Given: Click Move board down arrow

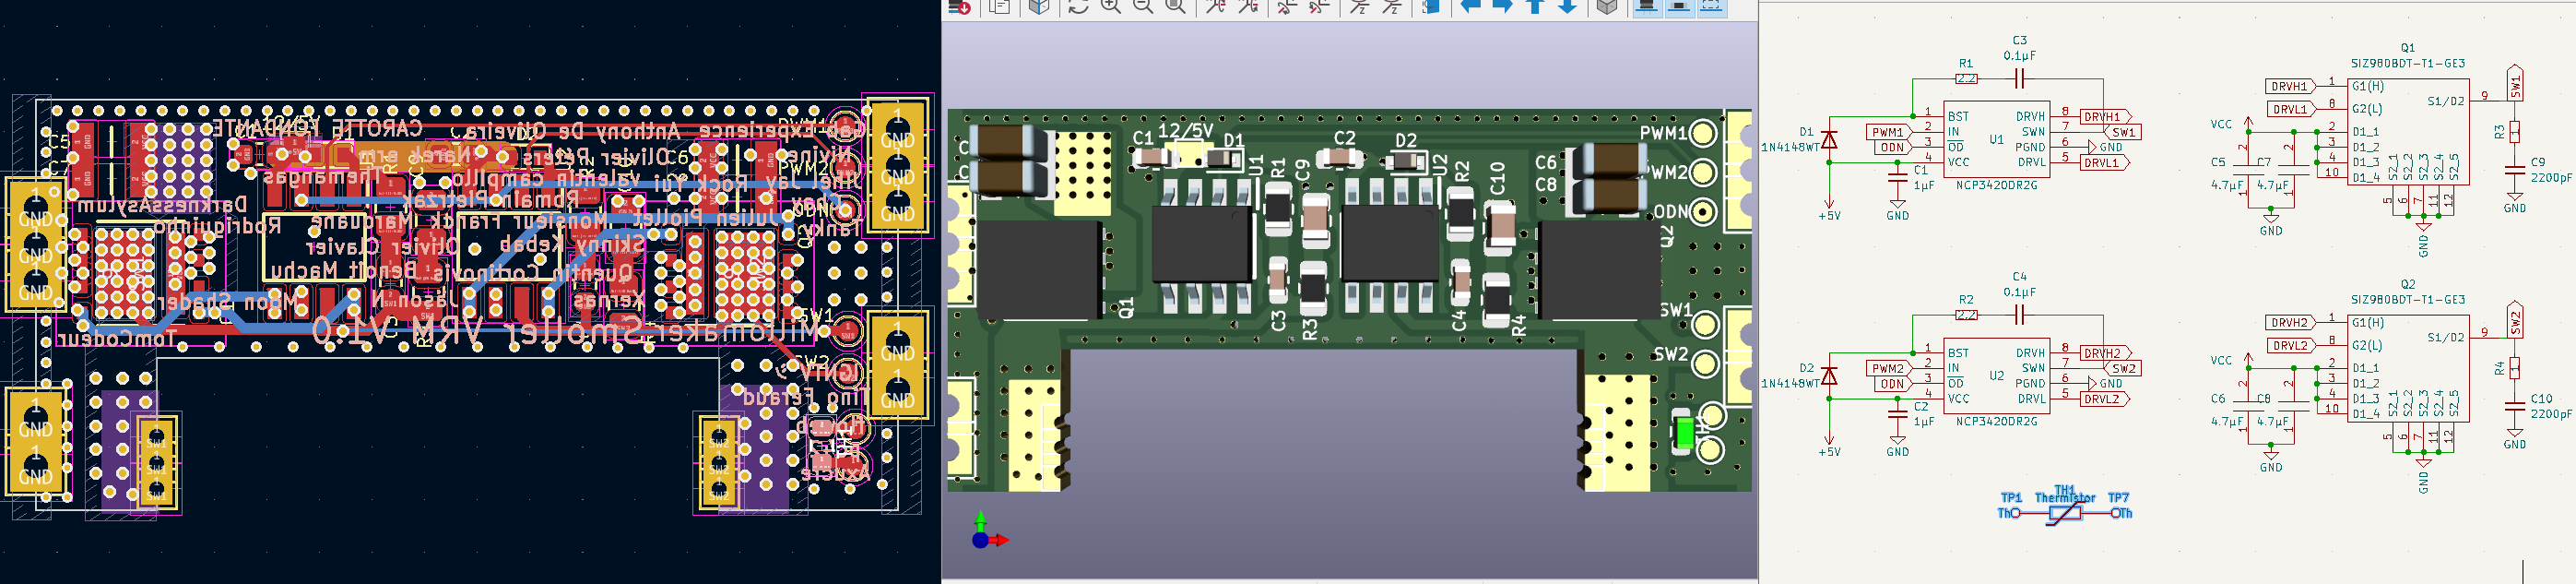Looking at the screenshot, I should point(1568,6).
